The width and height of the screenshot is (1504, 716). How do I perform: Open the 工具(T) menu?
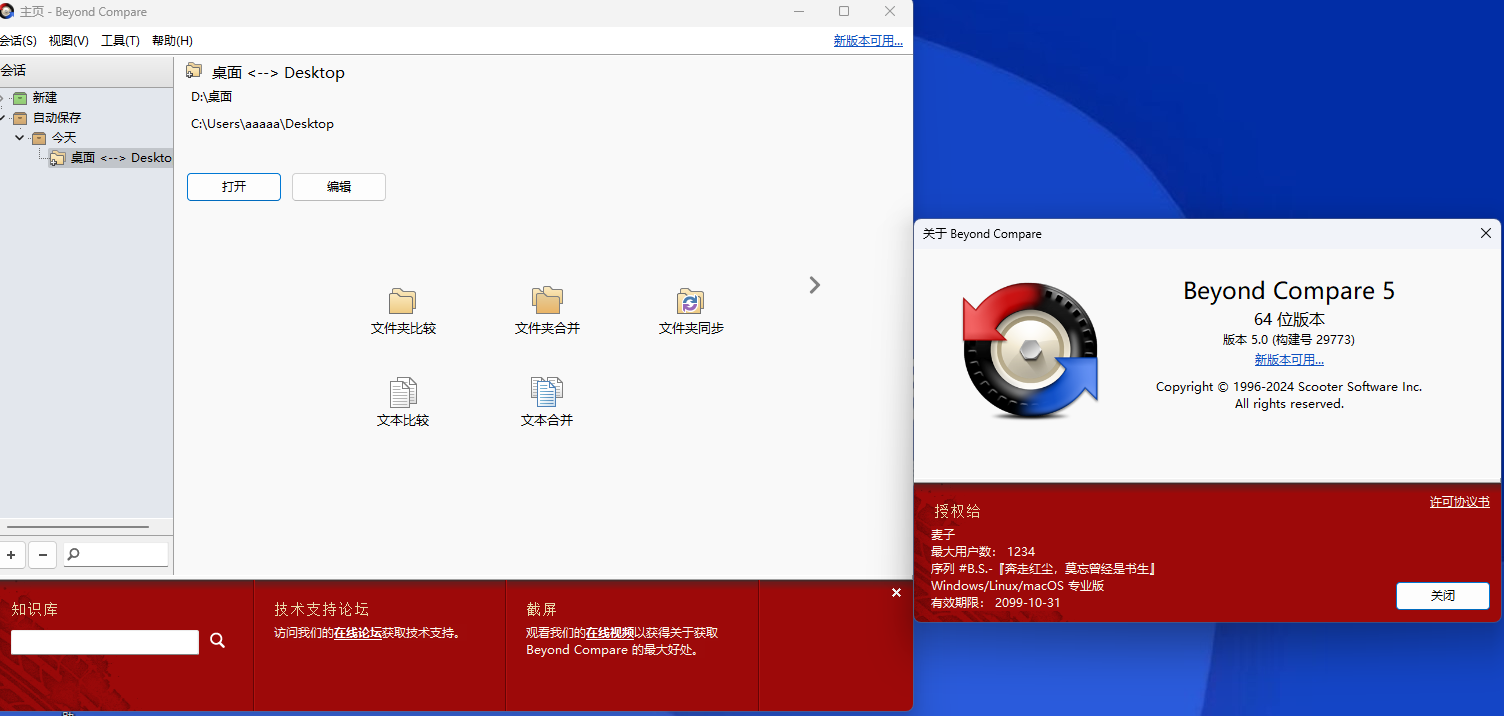tap(120, 41)
